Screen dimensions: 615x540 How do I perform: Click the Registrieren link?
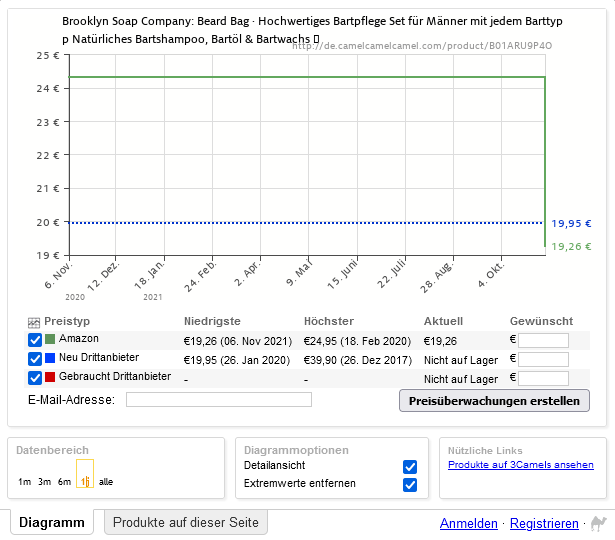point(544,523)
